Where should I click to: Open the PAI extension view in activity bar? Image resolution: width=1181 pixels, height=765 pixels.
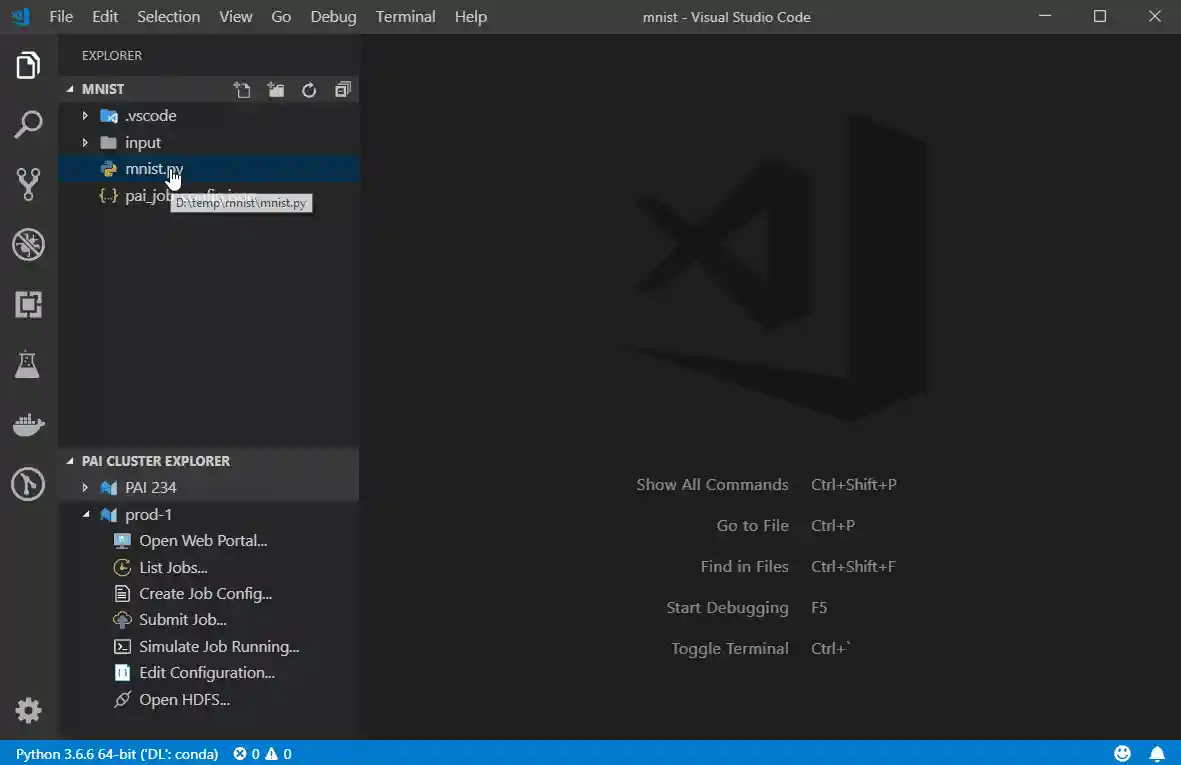tap(28, 484)
